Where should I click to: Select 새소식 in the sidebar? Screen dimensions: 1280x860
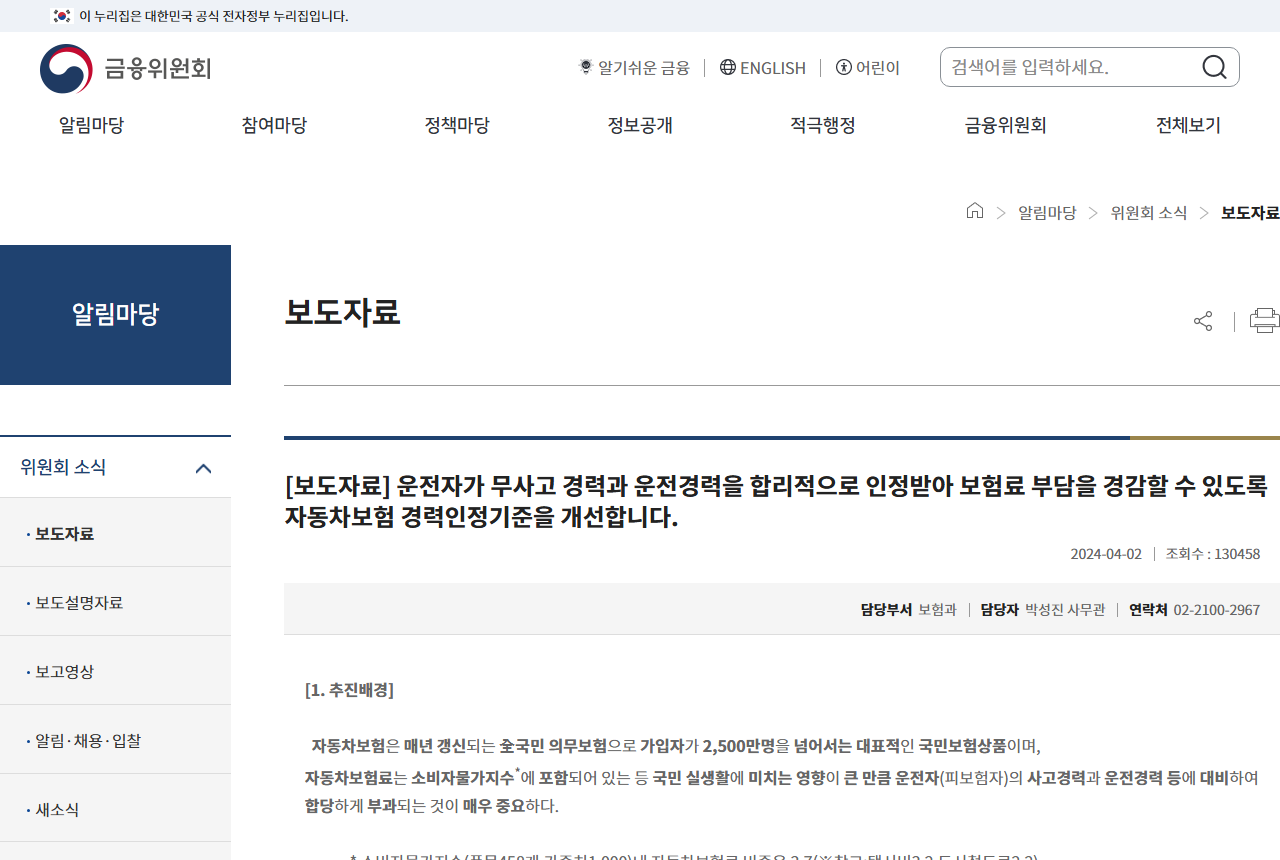coord(116,809)
